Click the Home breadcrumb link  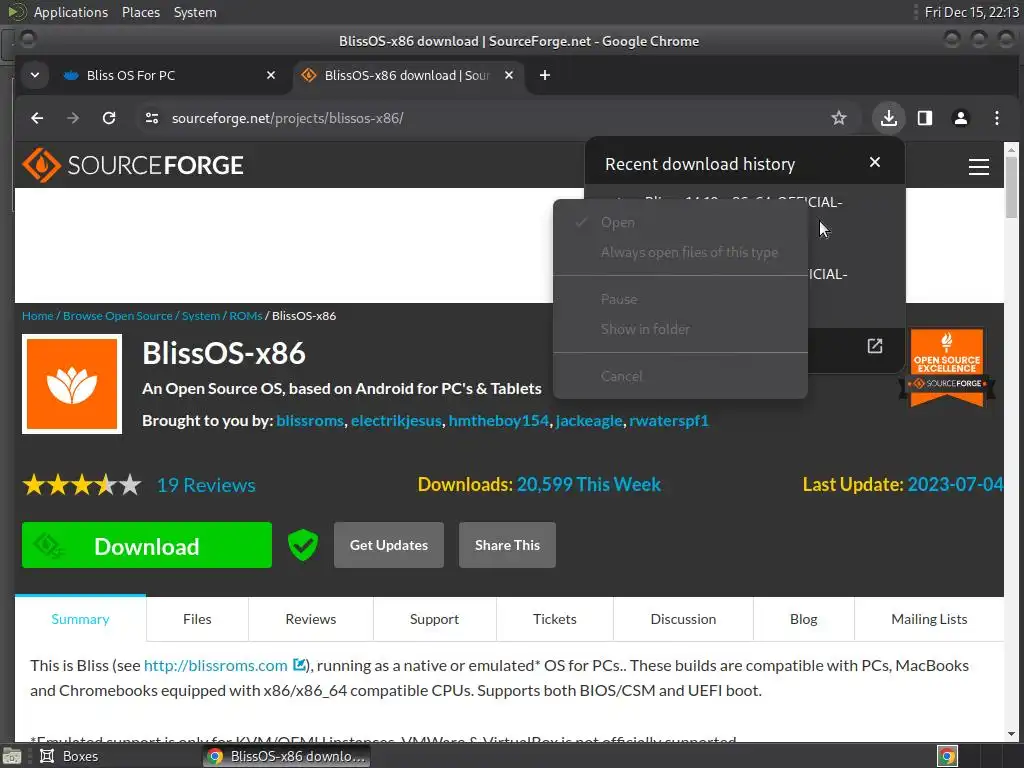37,315
